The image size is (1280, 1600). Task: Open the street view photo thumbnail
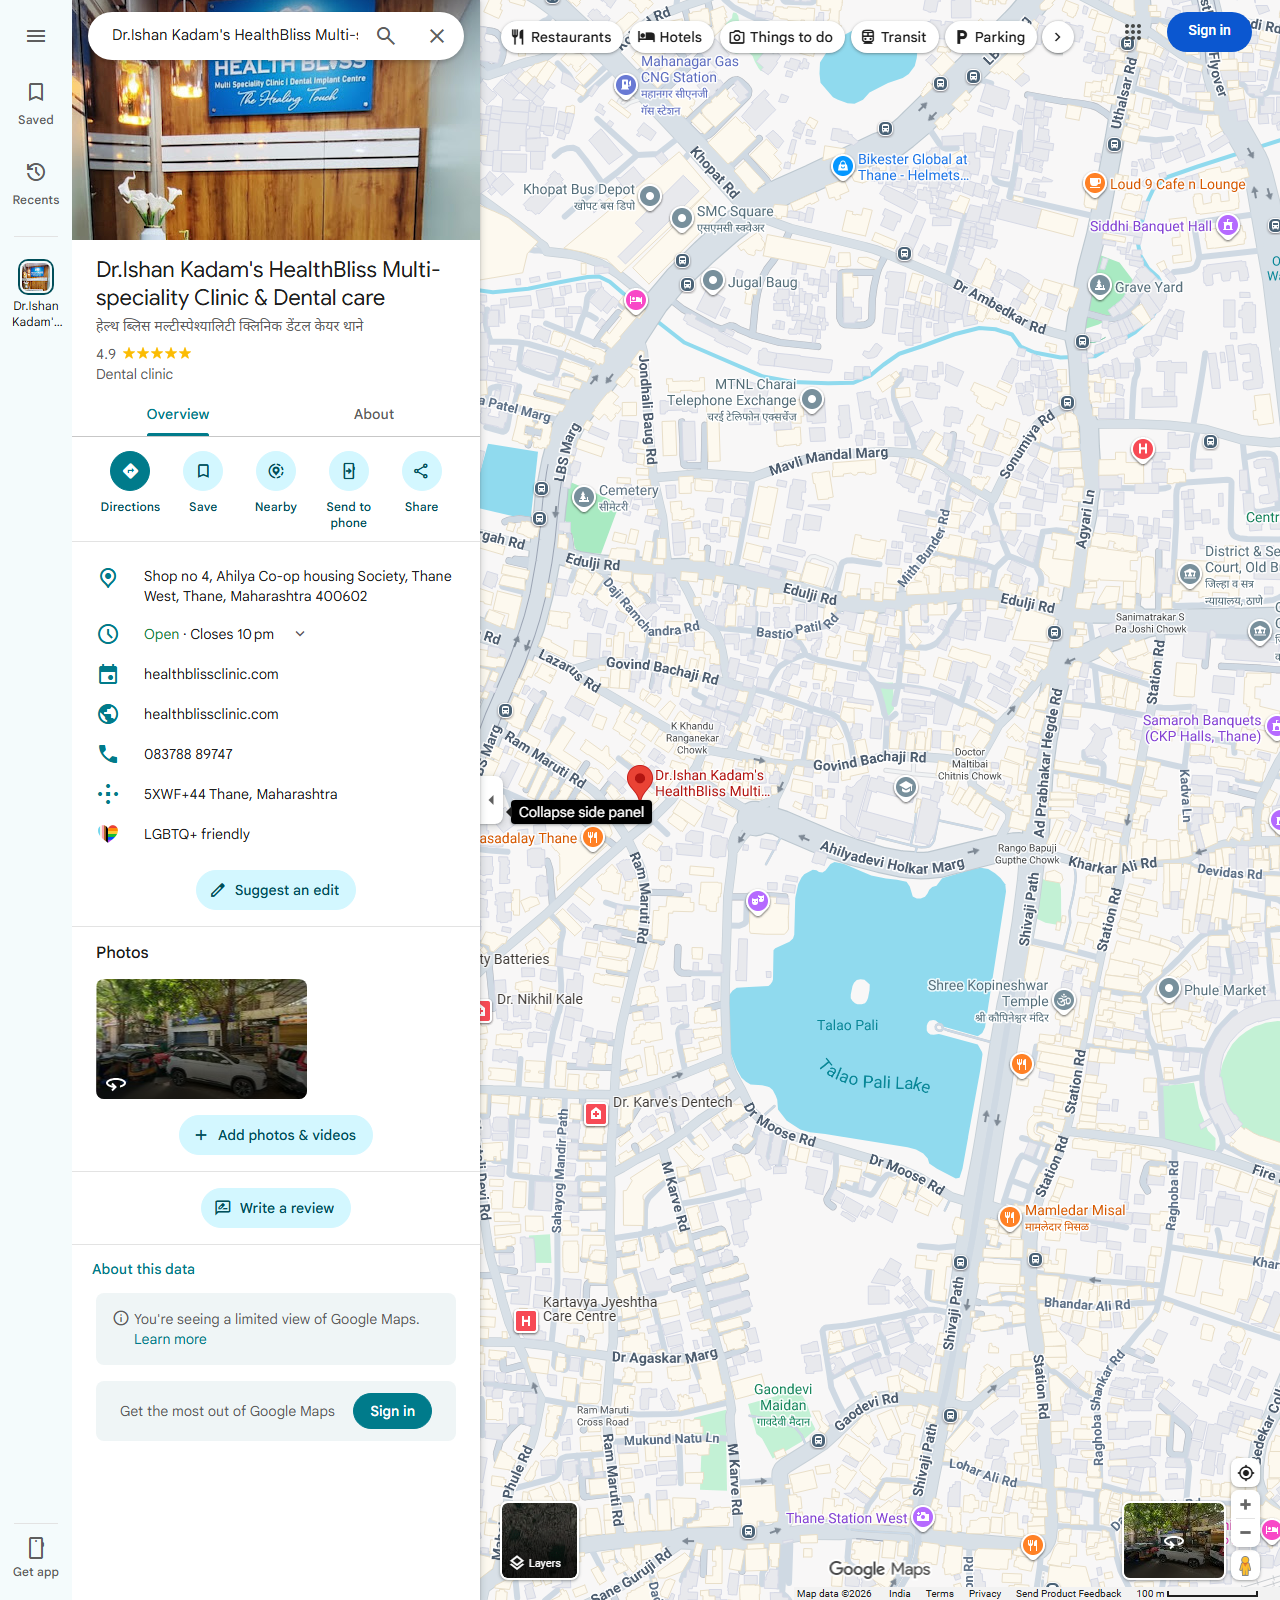tap(201, 1039)
